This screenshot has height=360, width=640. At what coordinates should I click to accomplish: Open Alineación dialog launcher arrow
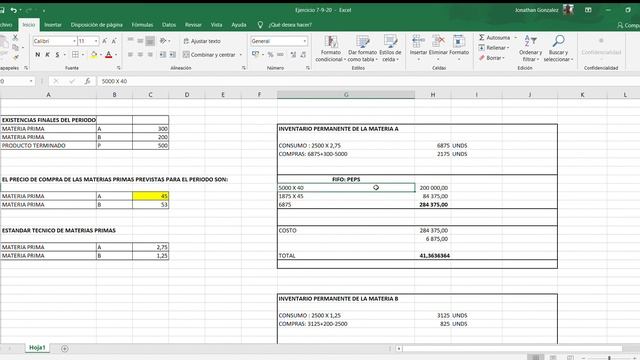[x=244, y=68]
